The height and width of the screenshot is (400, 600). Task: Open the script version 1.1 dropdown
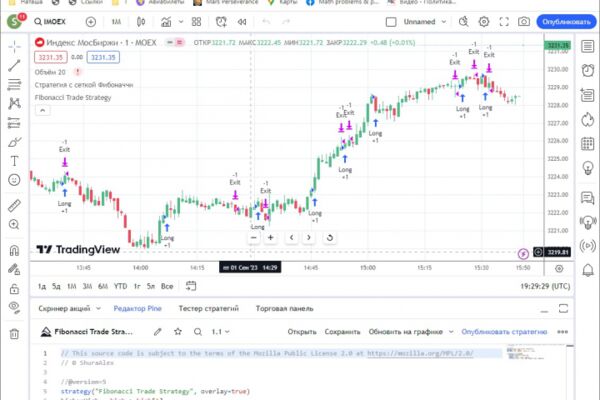click(x=221, y=332)
